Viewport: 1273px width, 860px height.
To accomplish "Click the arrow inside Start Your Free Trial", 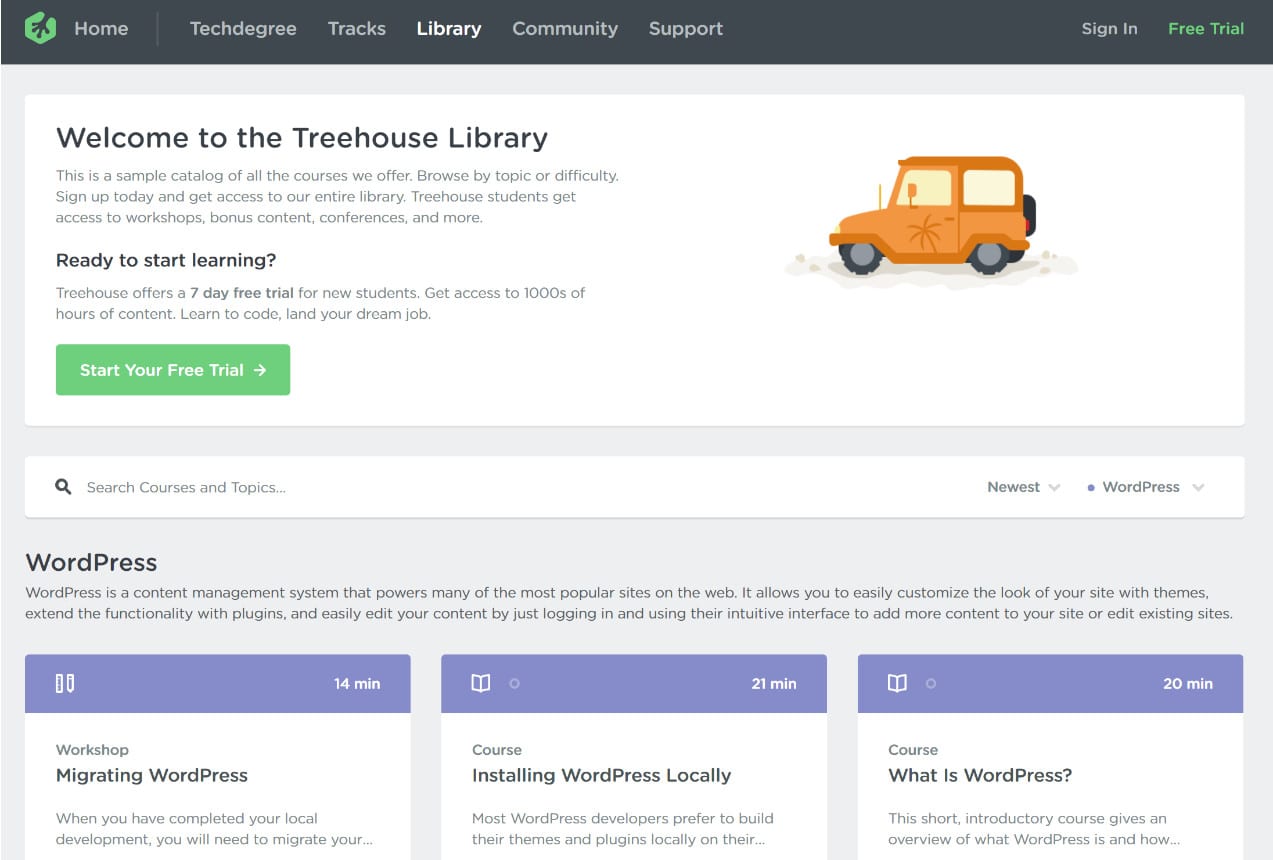I will pyautogui.click(x=260, y=369).
